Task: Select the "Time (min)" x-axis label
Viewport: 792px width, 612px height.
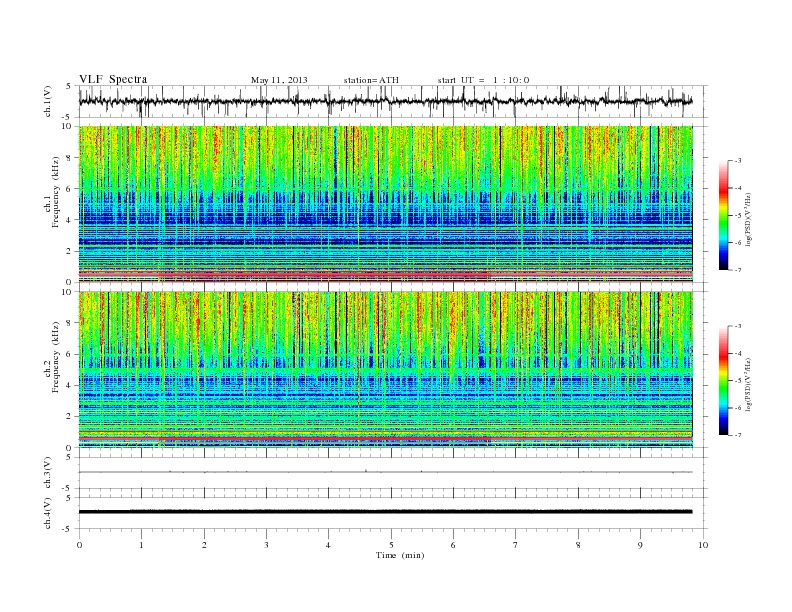Action: 400,555
